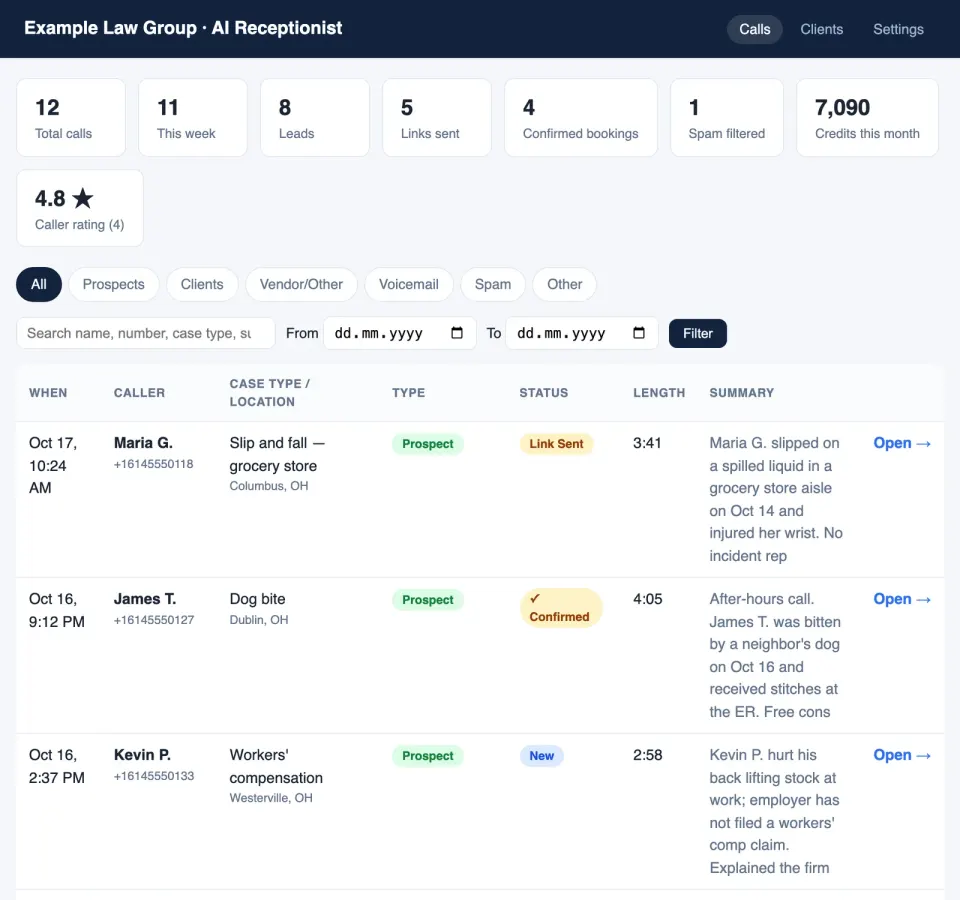Switch to the Calls tab

[754, 29]
